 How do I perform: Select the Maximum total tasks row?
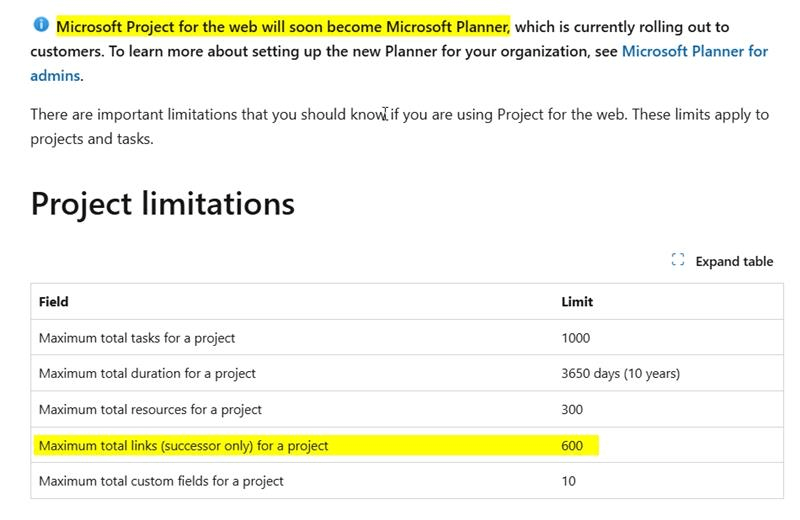(x=407, y=338)
